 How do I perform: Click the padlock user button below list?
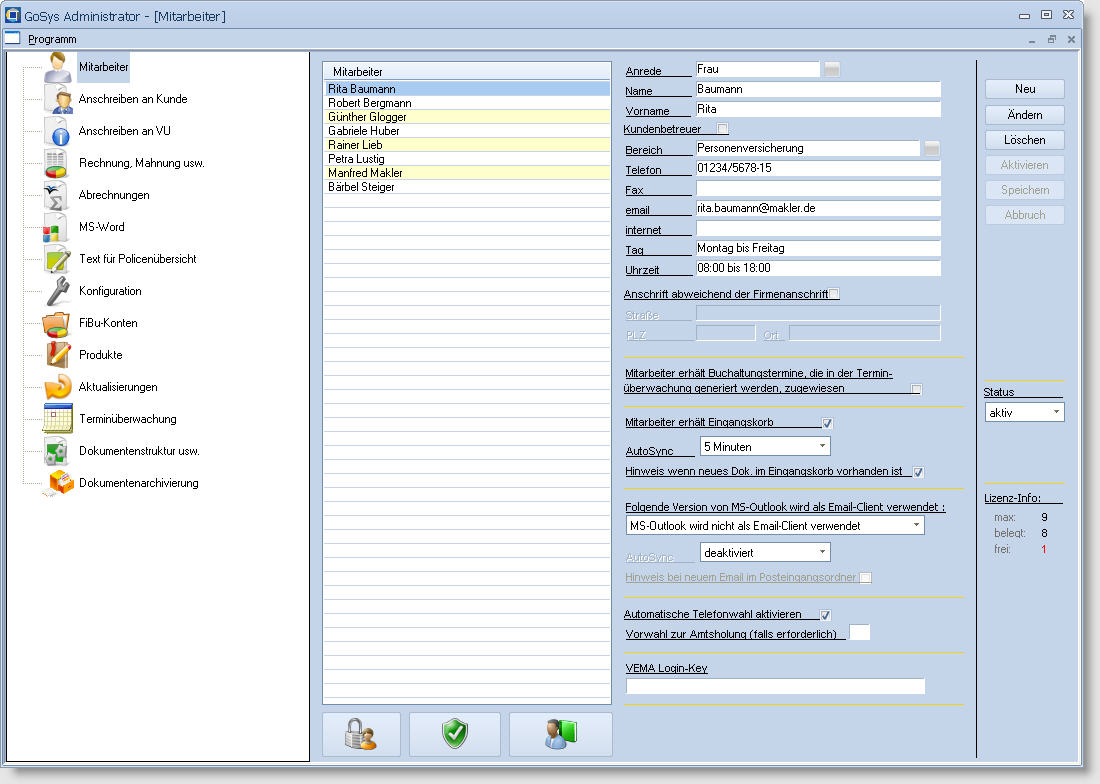point(361,734)
